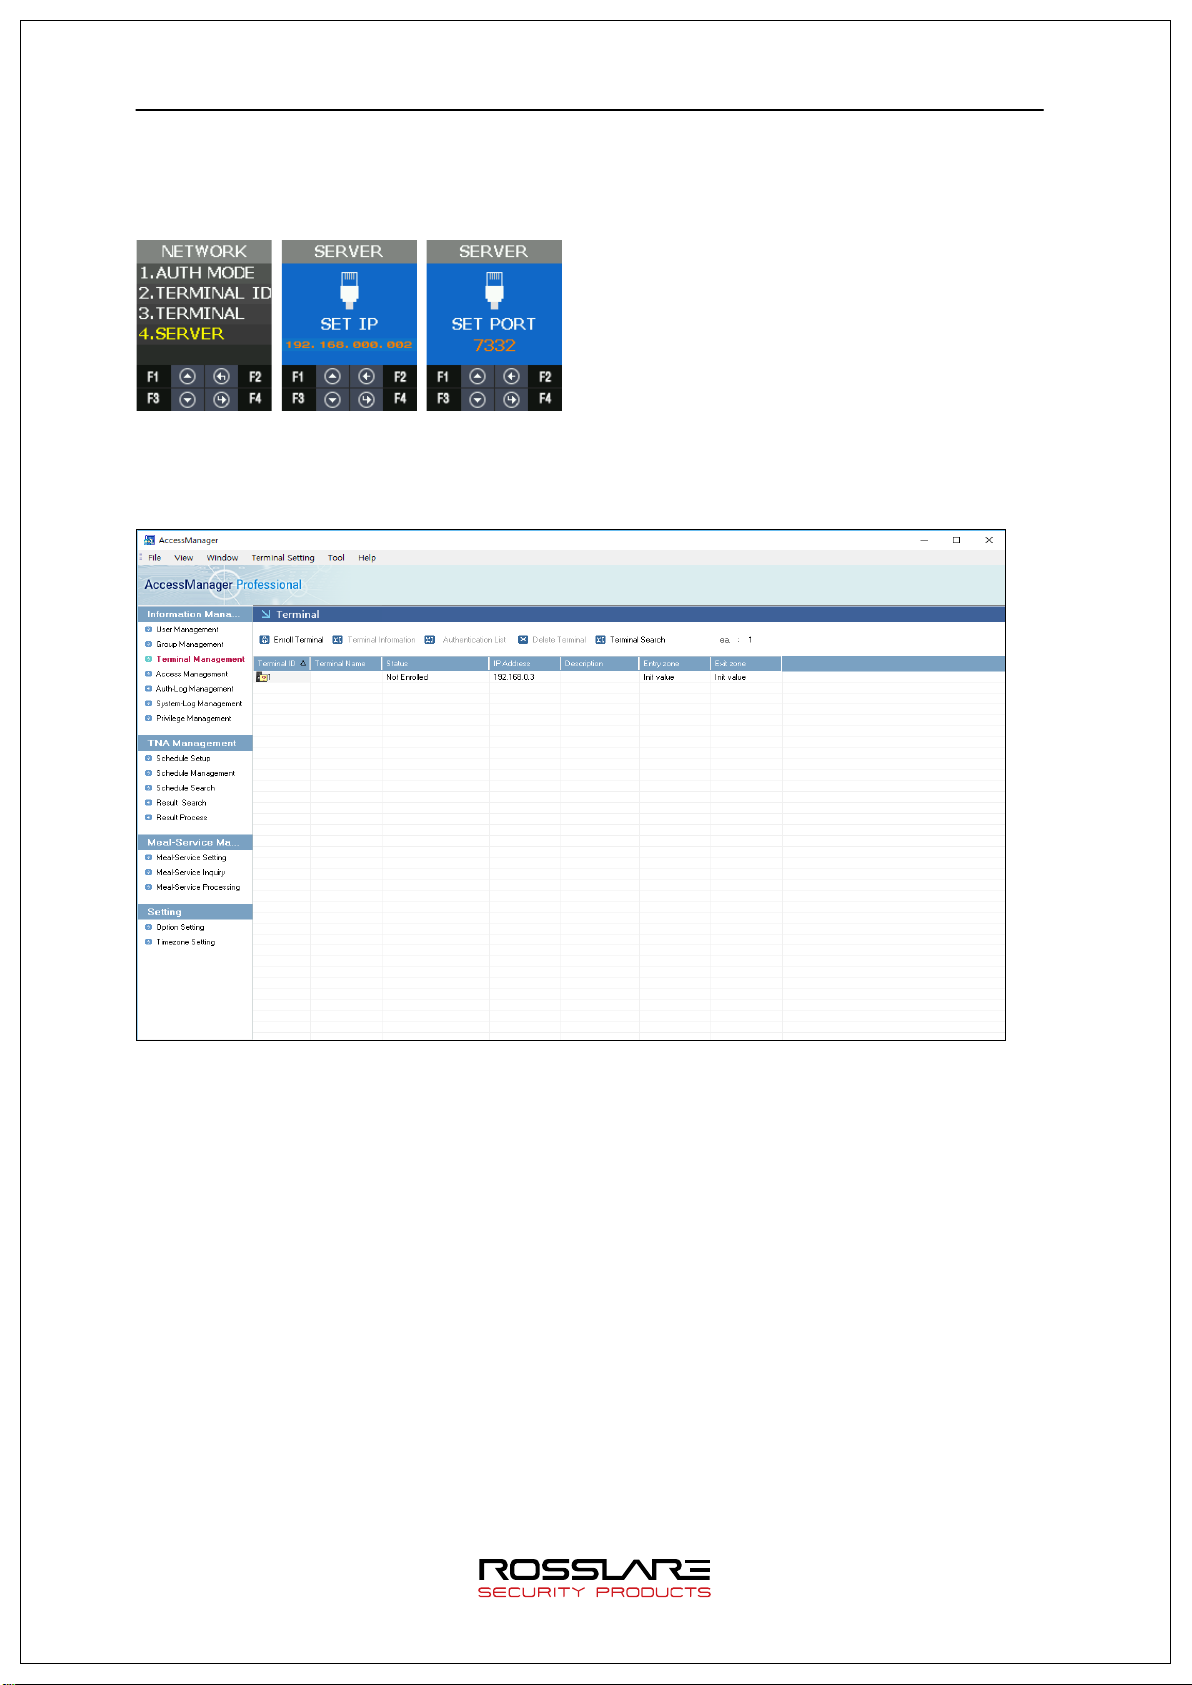Tap the F1 key on NETWORK screen
Image resolution: width=1192 pixels, height=1685 pixels.
(153, 377)
